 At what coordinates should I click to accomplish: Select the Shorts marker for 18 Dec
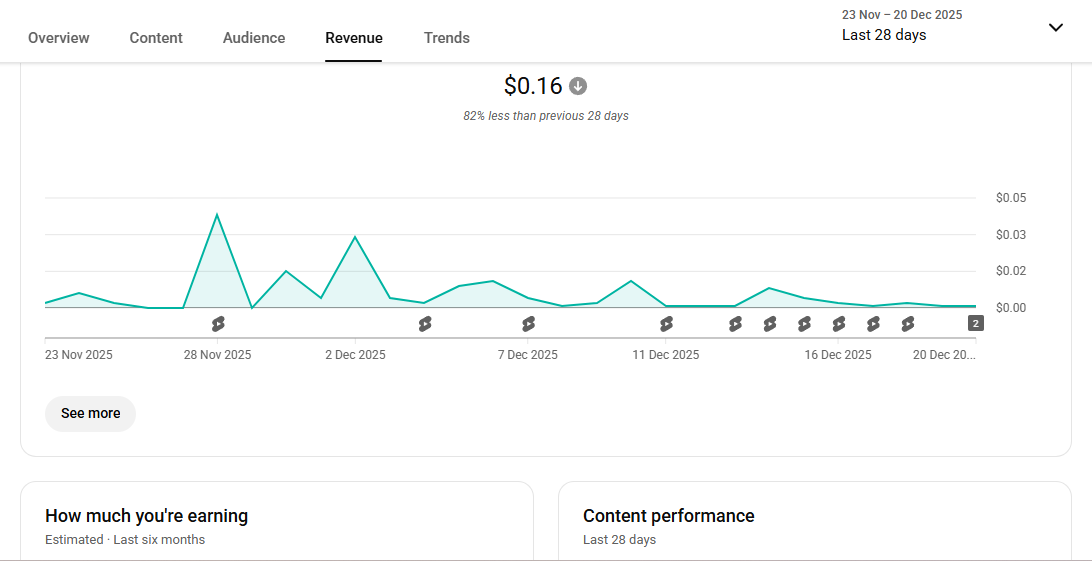(908, 324)
